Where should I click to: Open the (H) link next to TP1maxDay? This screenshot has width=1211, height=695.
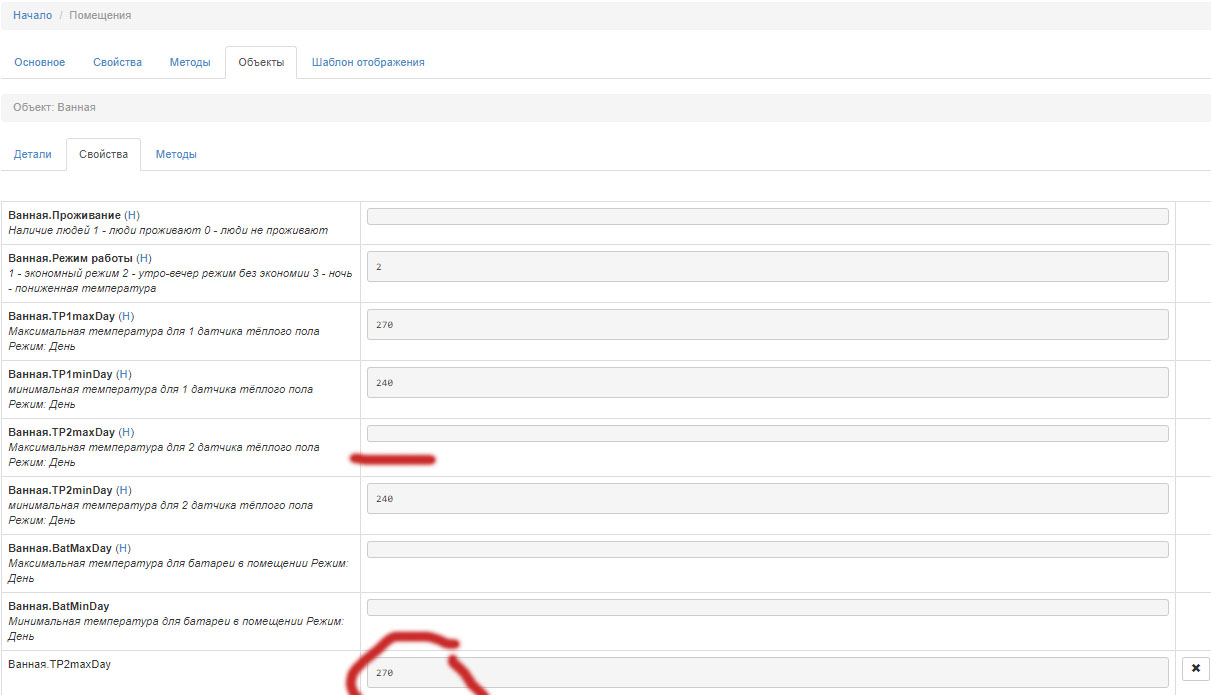coord(126,316)
